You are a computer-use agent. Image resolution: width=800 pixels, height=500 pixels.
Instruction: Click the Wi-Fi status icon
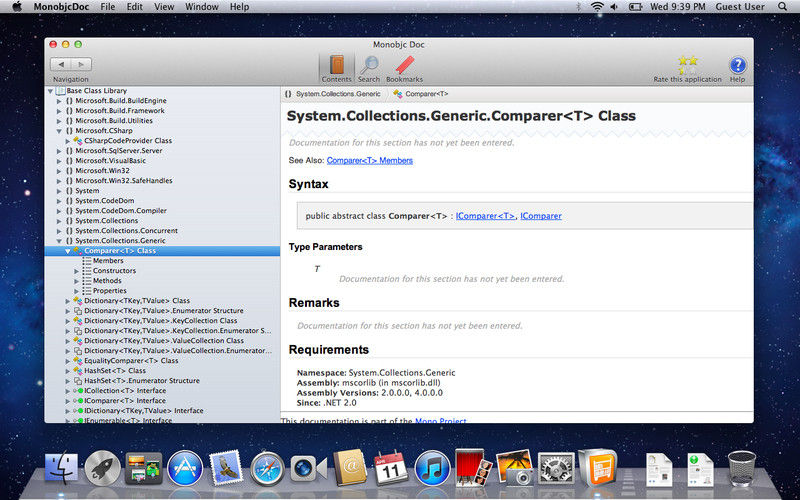tap(596, 7)
